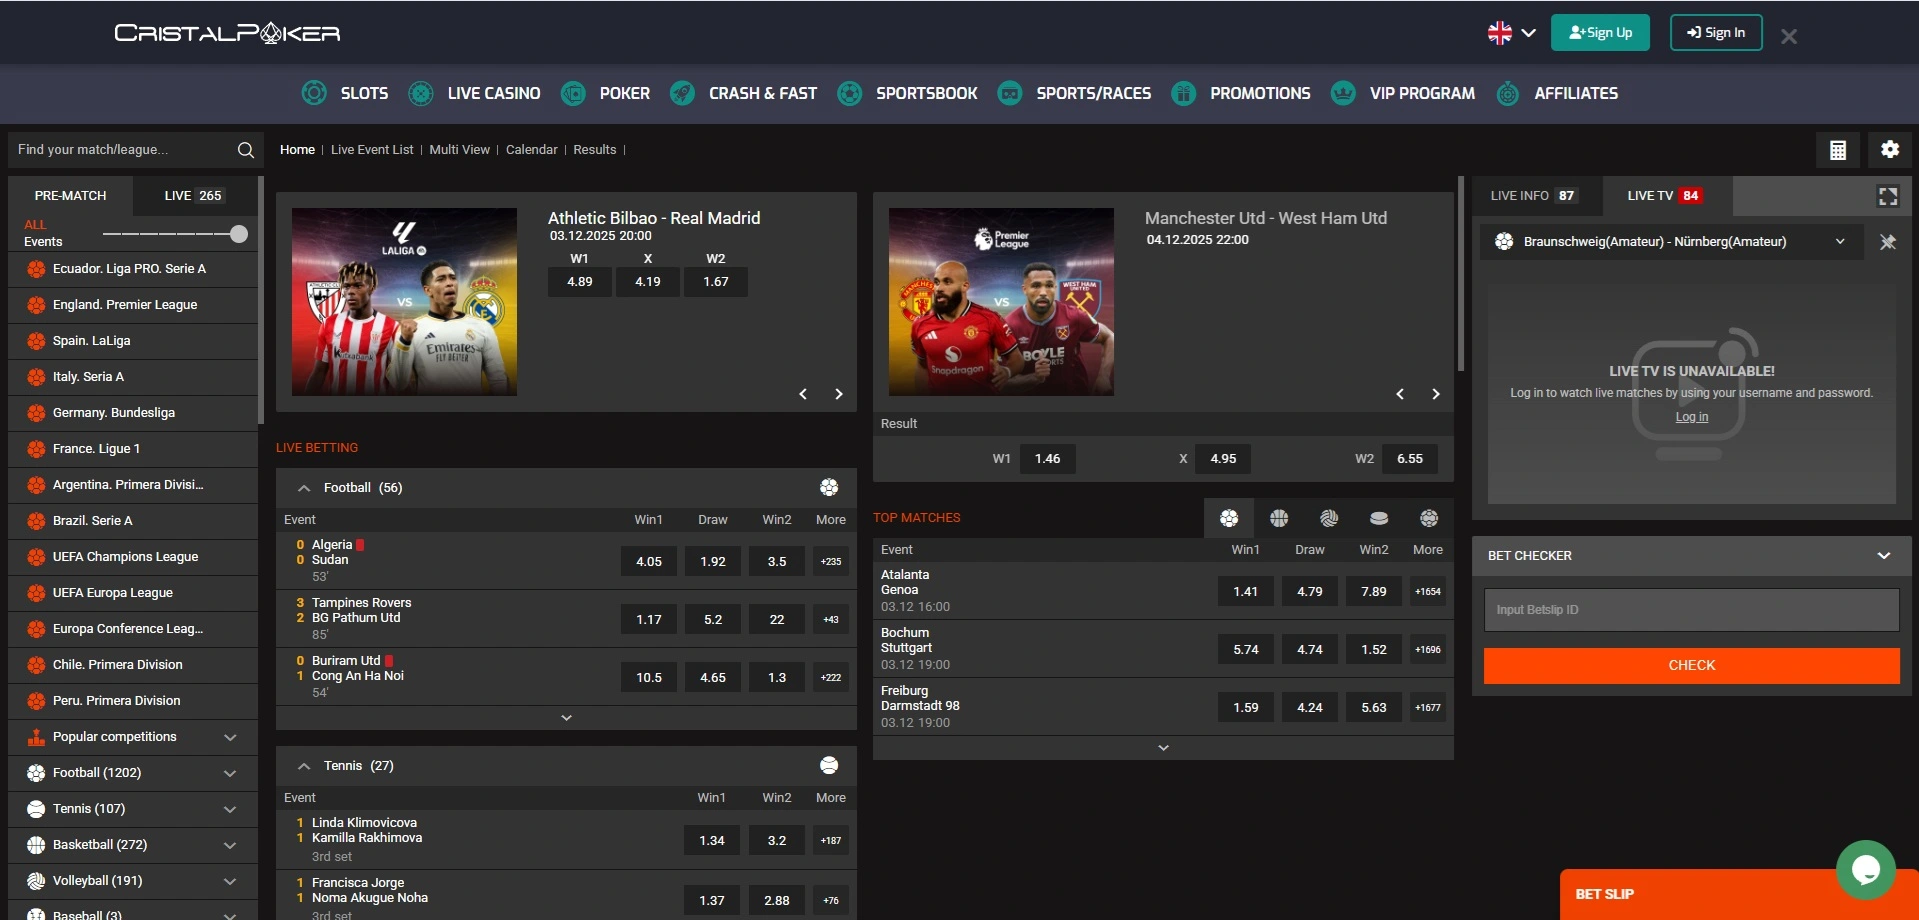Open the language flag dropdown

click(1510, 33)
